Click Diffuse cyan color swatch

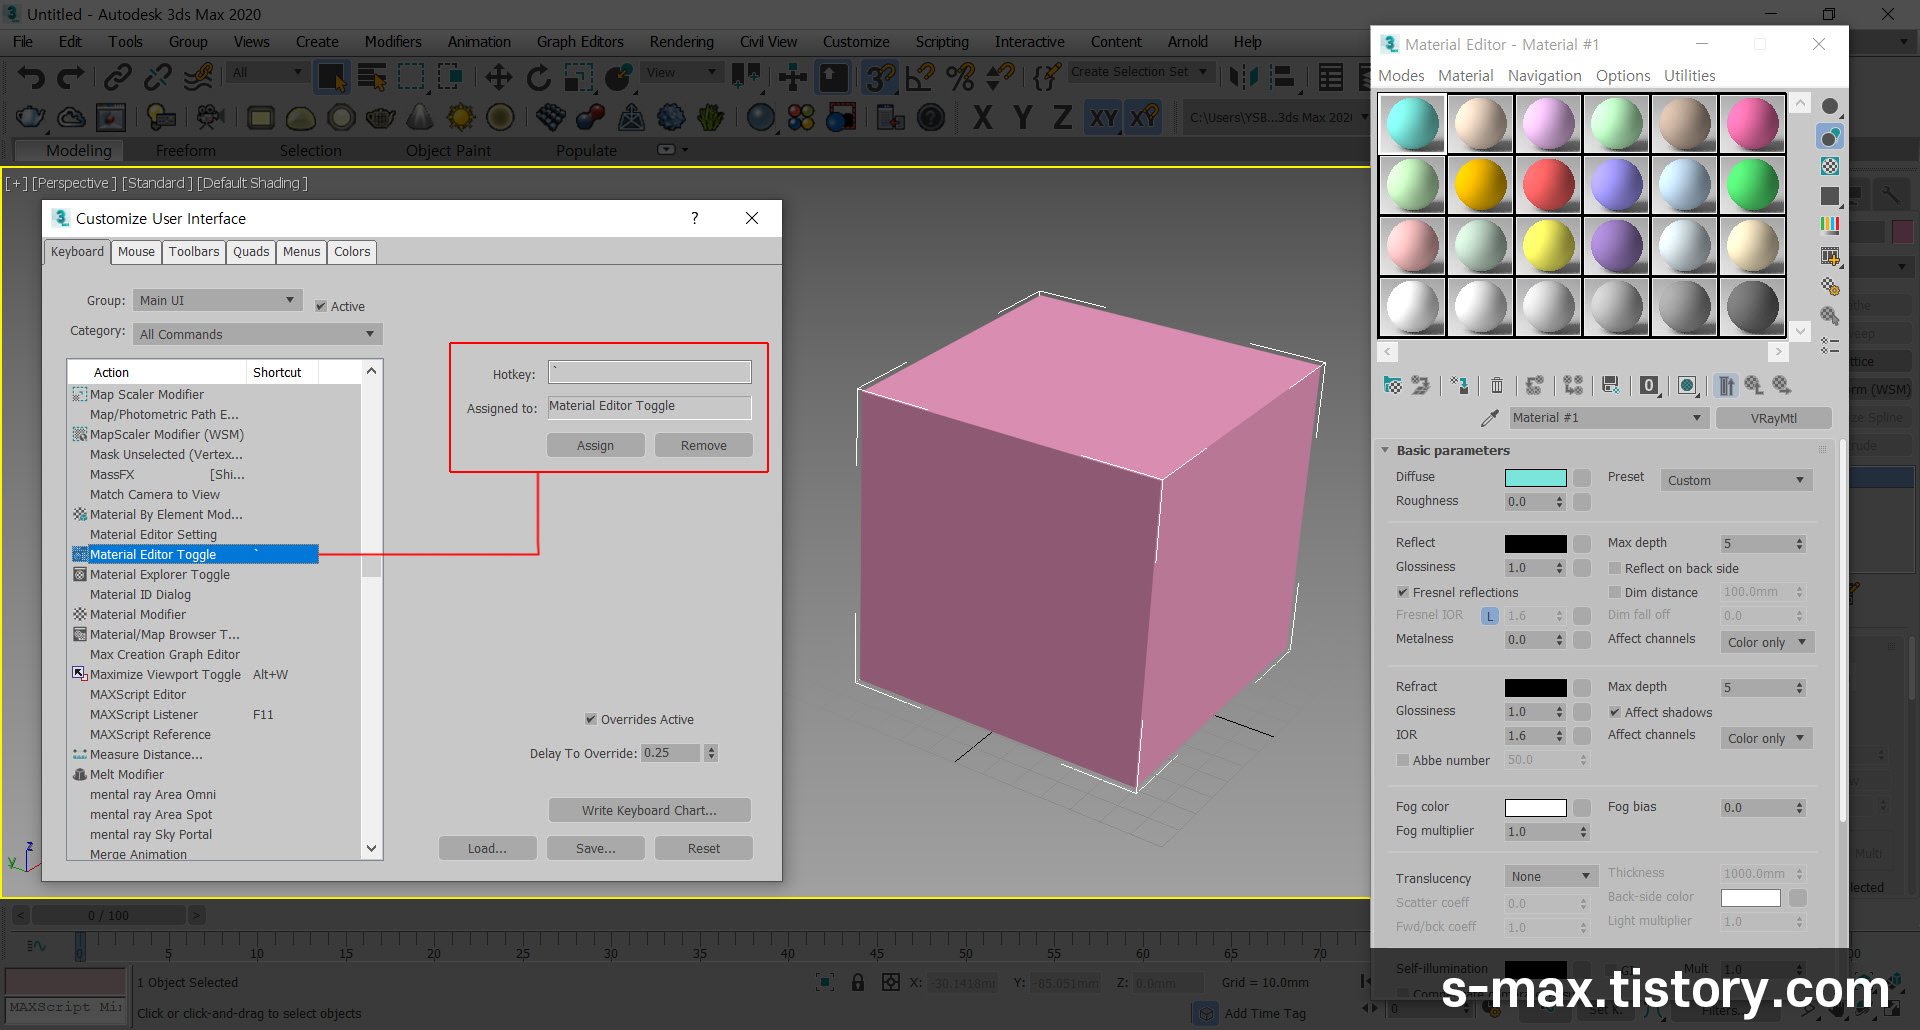[x=1535, y=478]
